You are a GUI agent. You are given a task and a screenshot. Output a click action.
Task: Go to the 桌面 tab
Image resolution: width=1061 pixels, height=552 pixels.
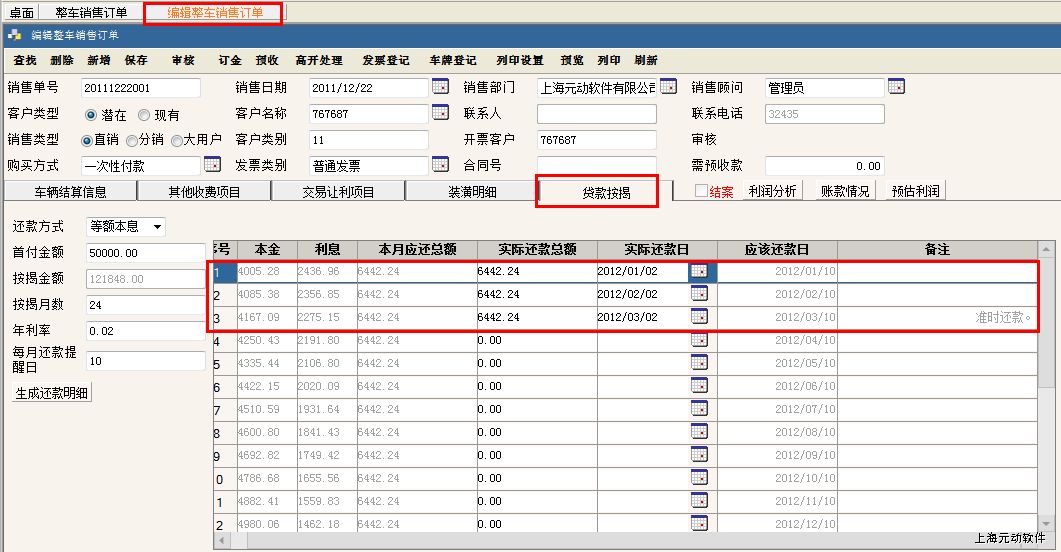21,13
